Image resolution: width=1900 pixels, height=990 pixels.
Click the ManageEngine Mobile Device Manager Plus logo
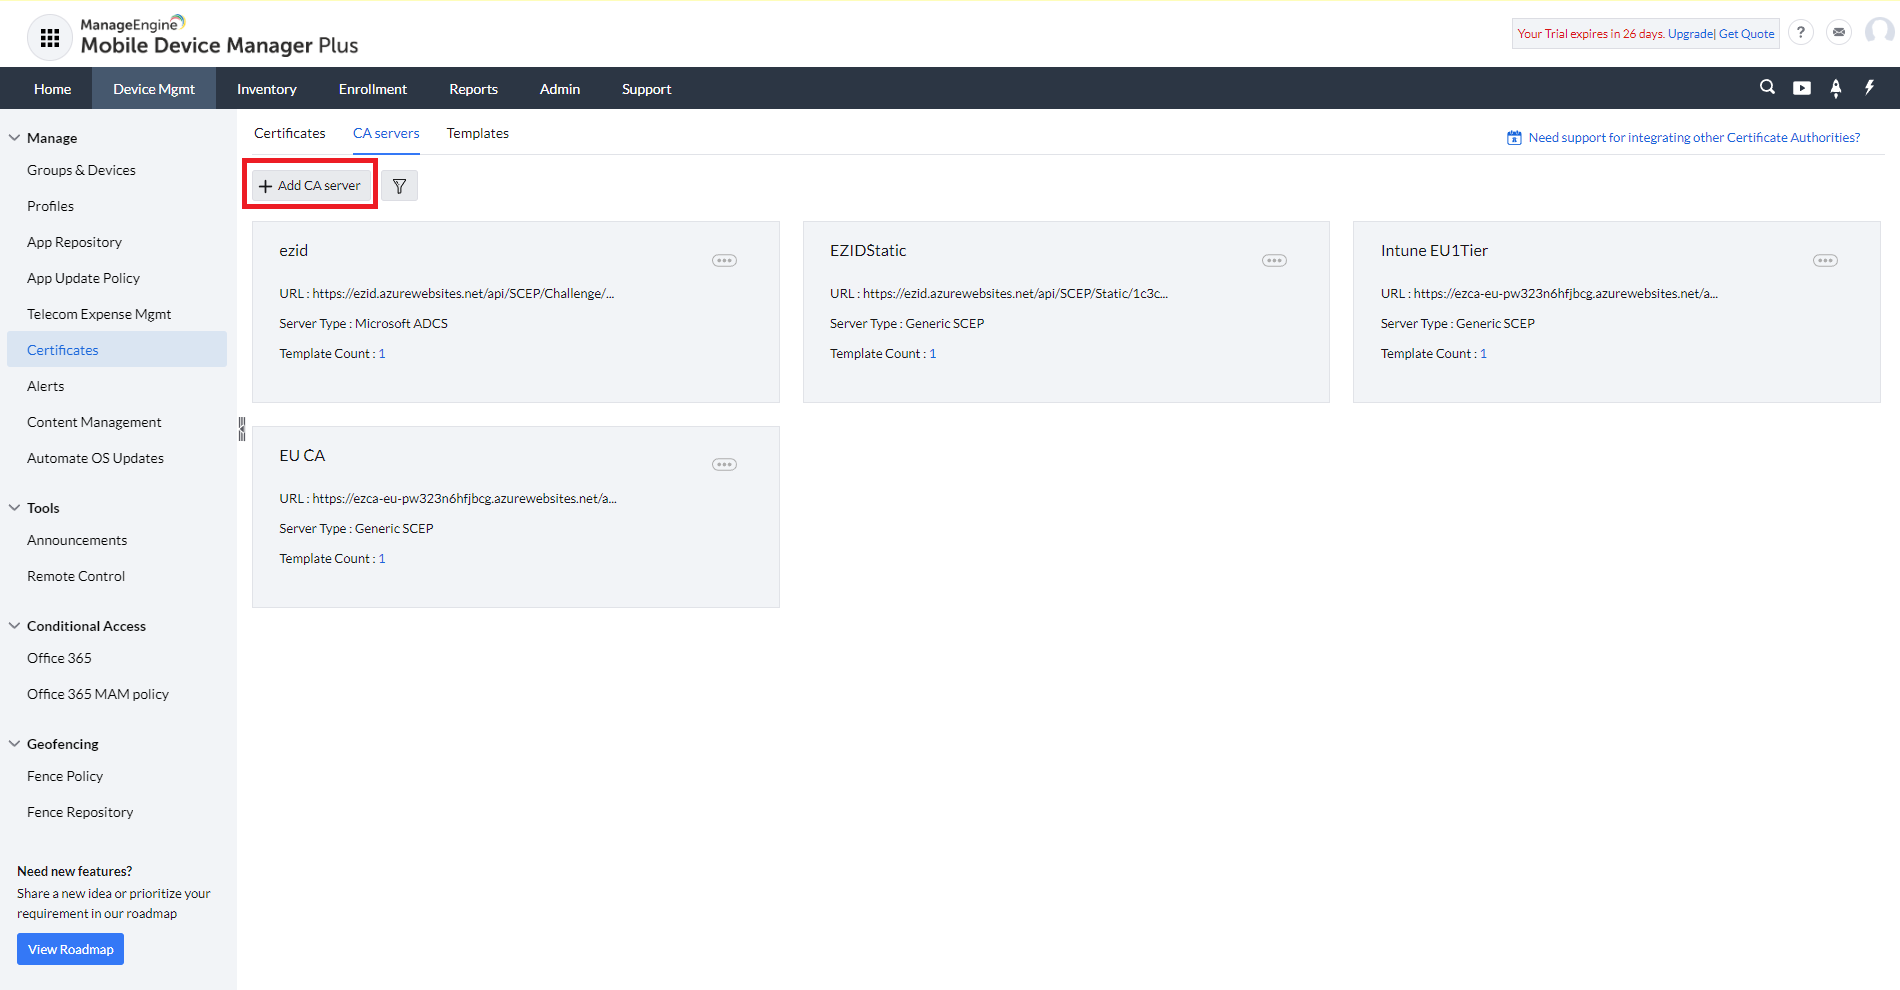coord(219,36)
